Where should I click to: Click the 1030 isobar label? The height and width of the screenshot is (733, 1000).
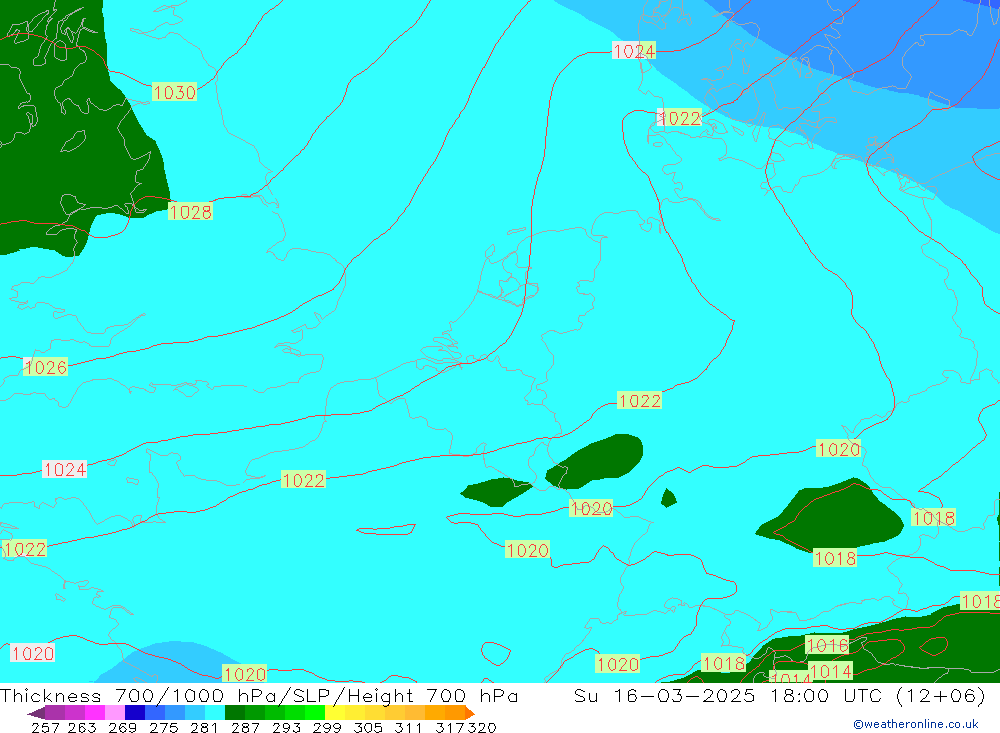pyautogui.click(x=174, y=93)
